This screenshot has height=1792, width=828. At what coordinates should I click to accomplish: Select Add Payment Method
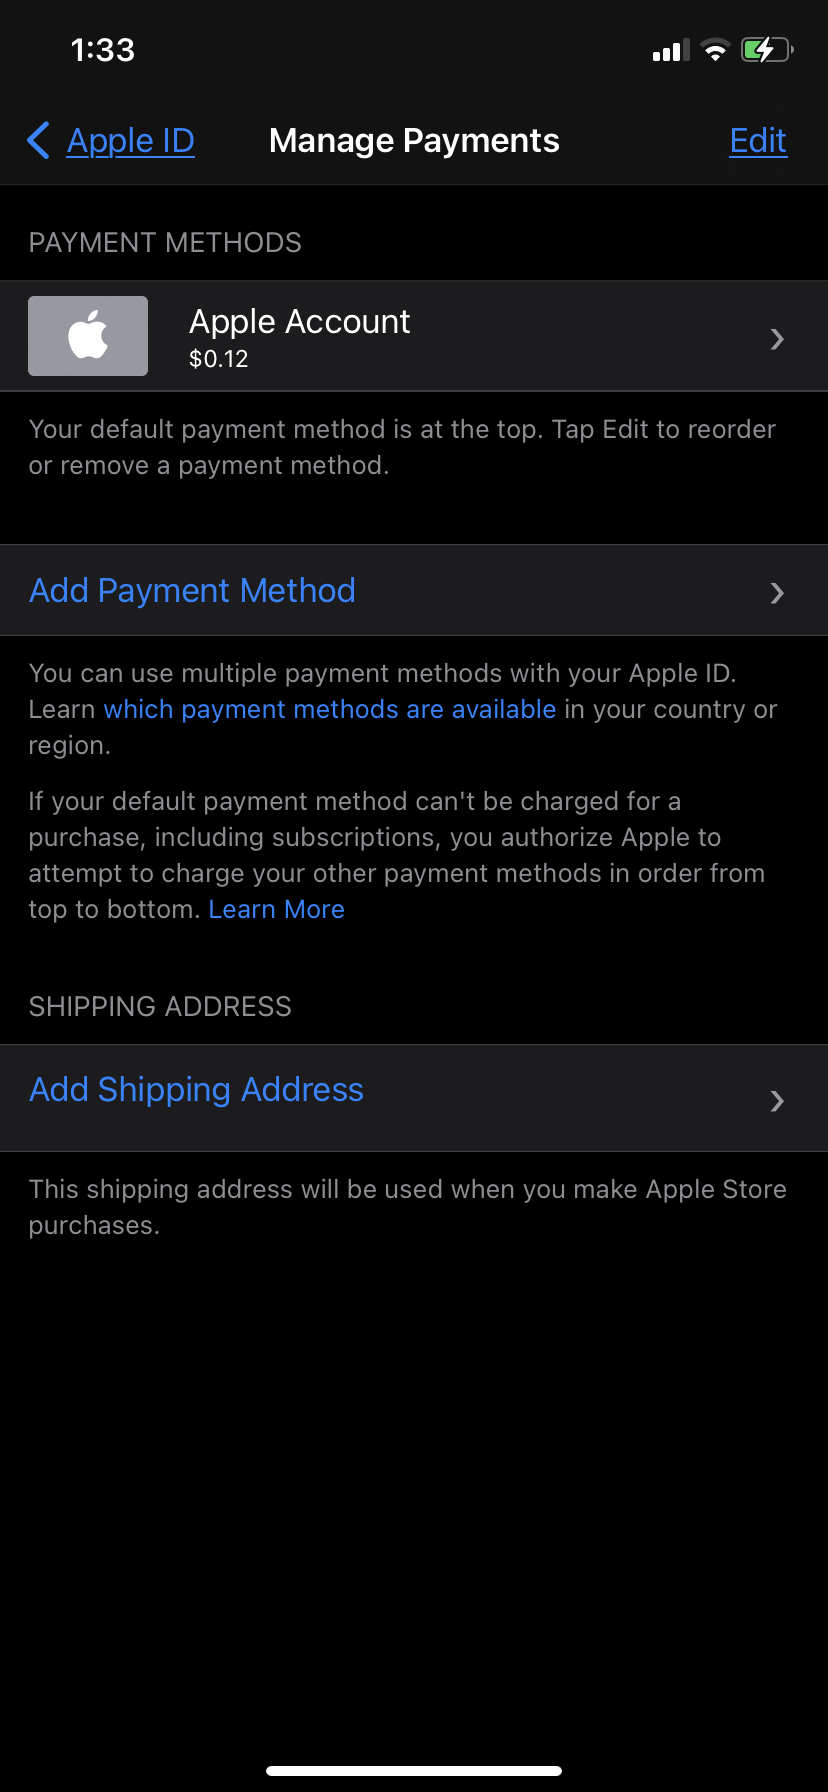tap(414, 590)
